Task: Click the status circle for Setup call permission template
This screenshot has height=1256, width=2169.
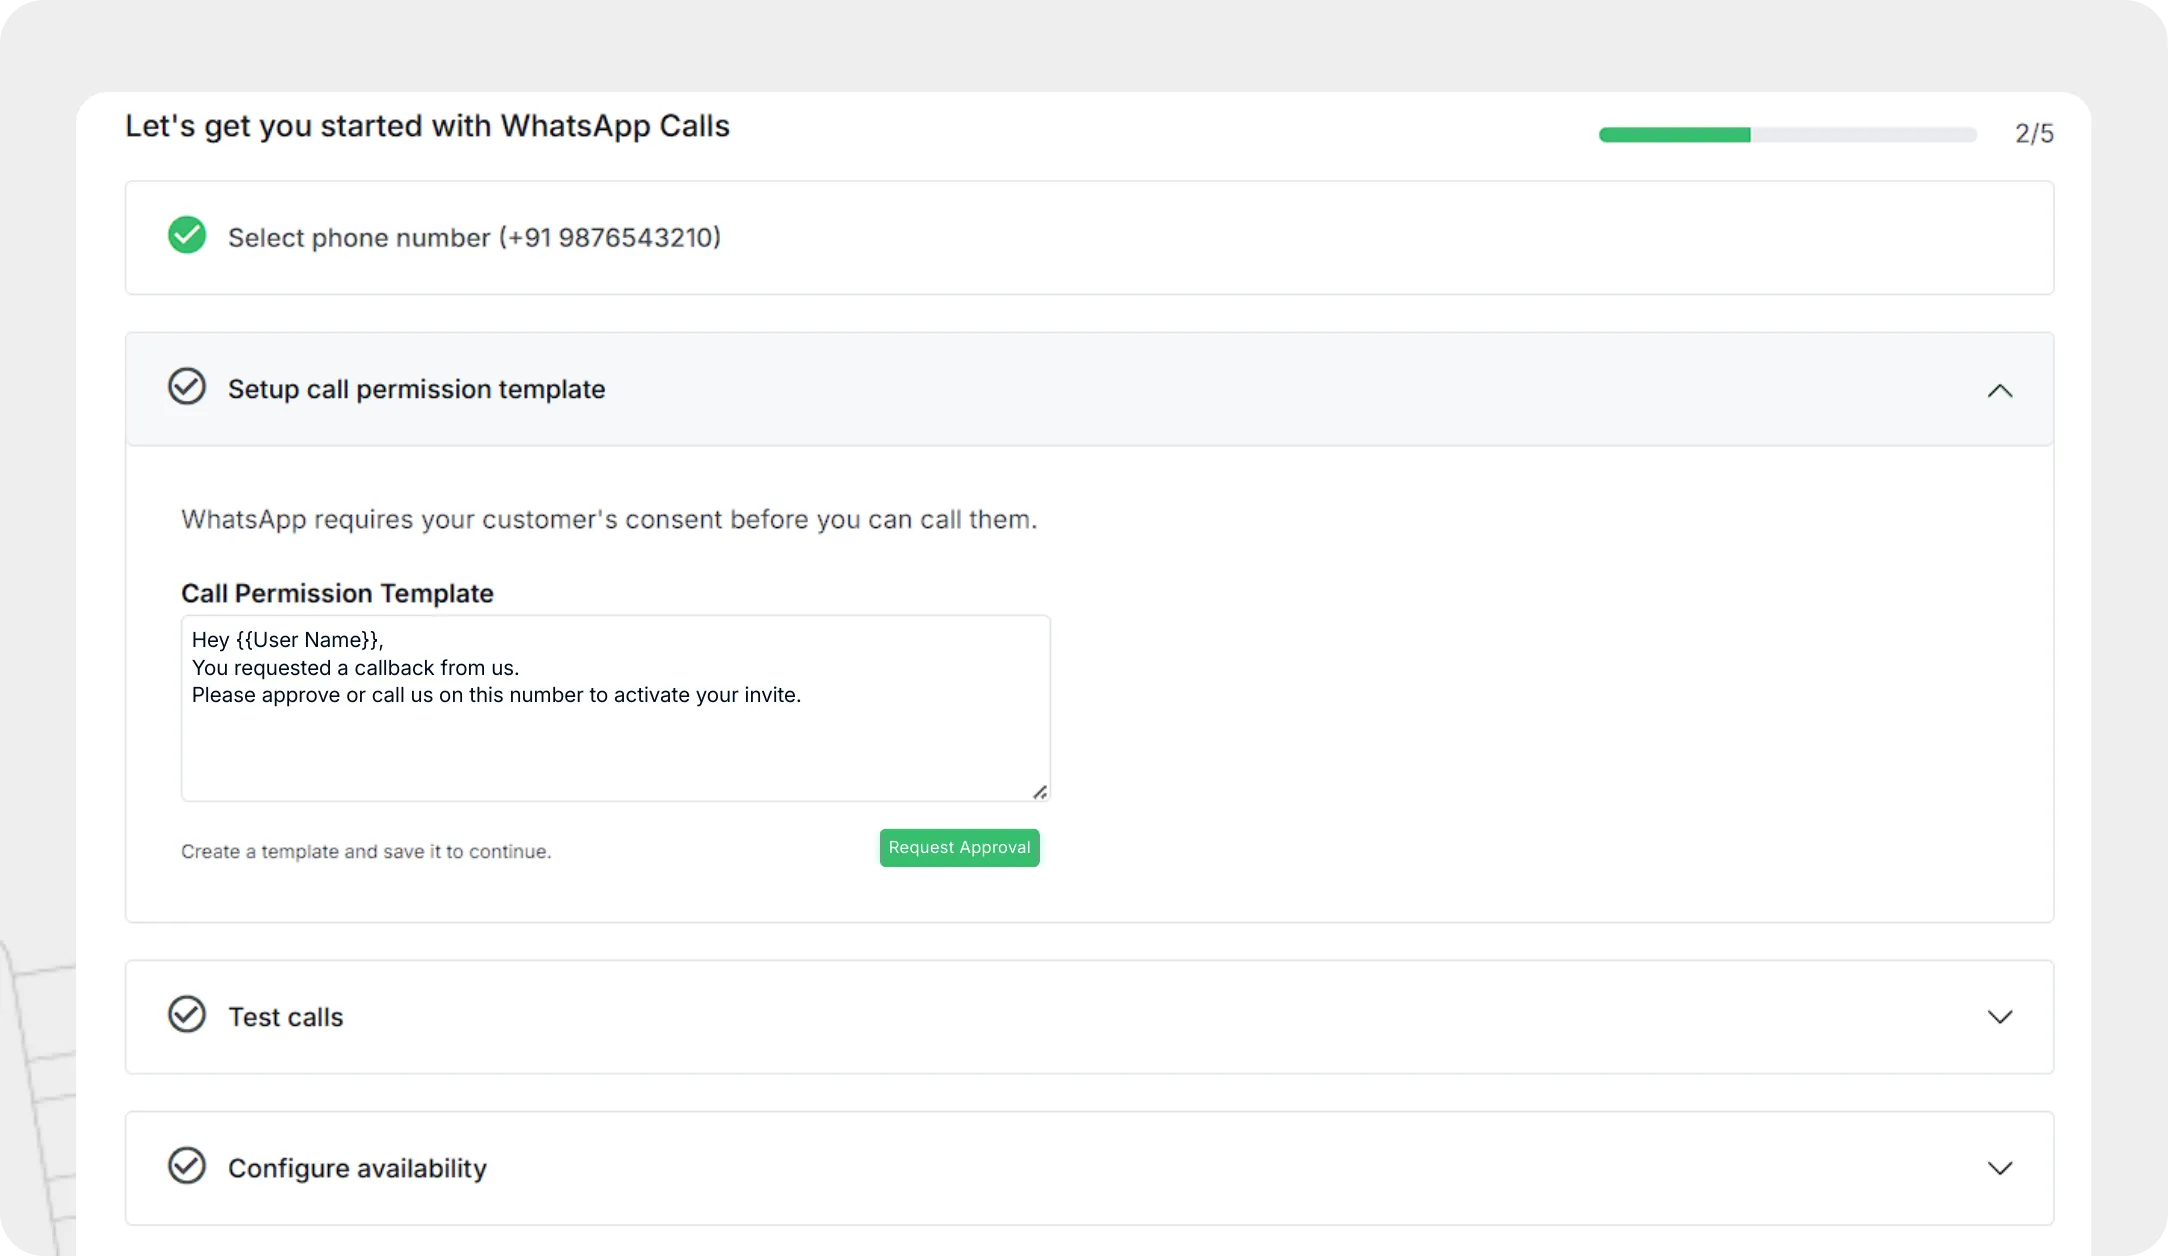Action: 187,386
